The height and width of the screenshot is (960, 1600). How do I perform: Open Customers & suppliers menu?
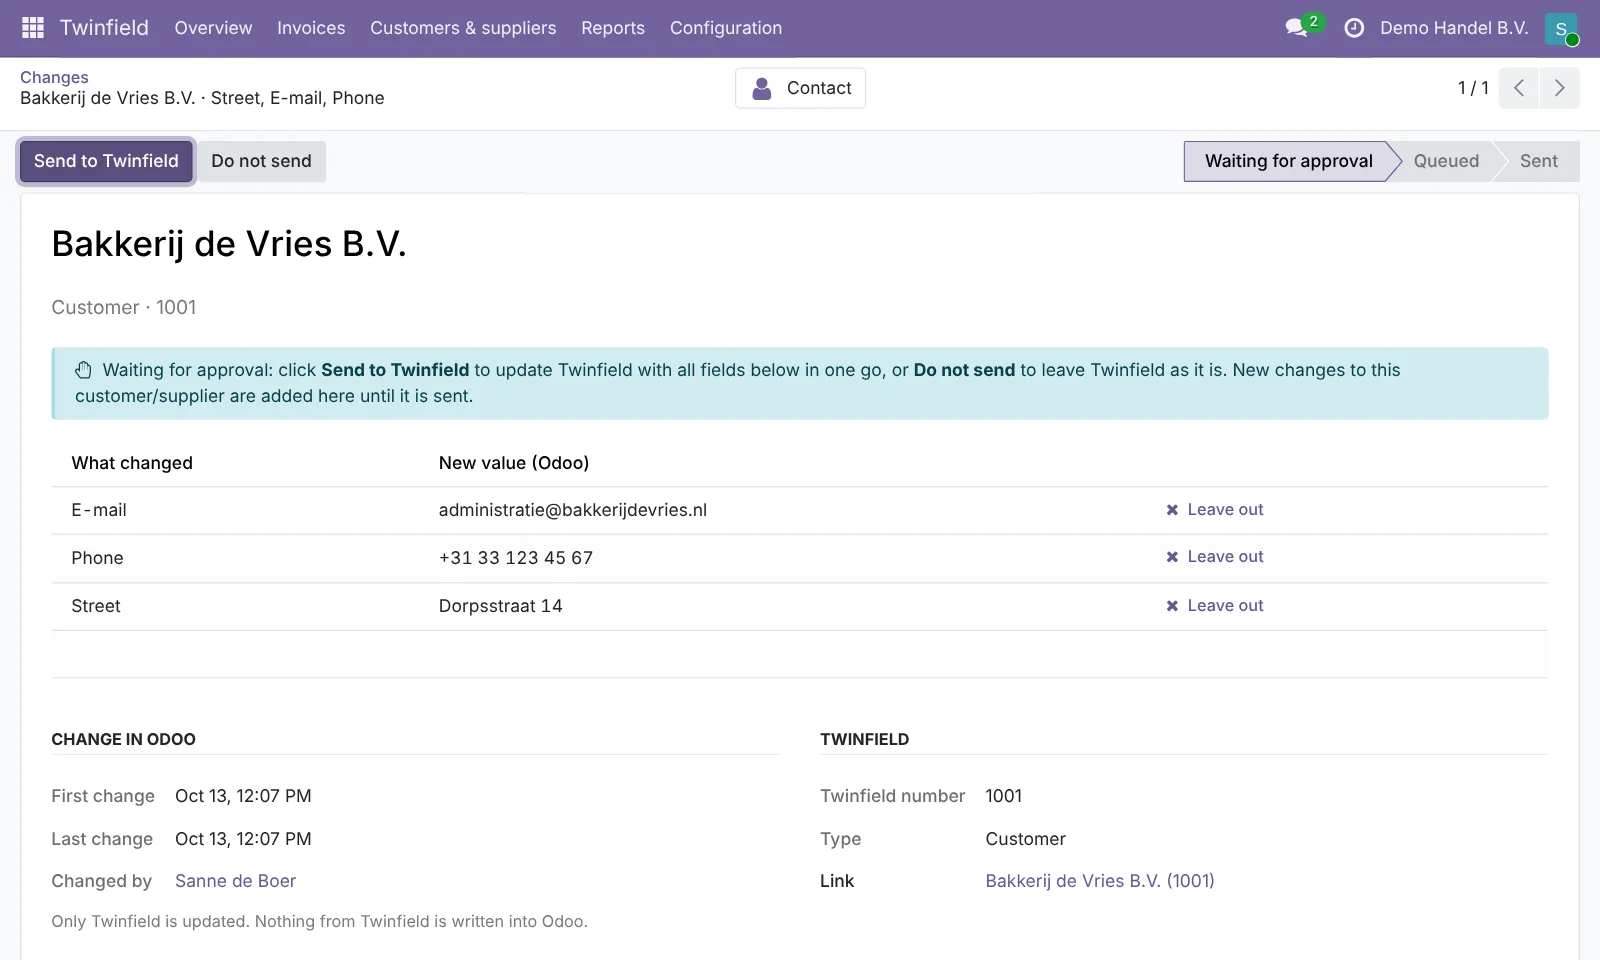point(463,28)
